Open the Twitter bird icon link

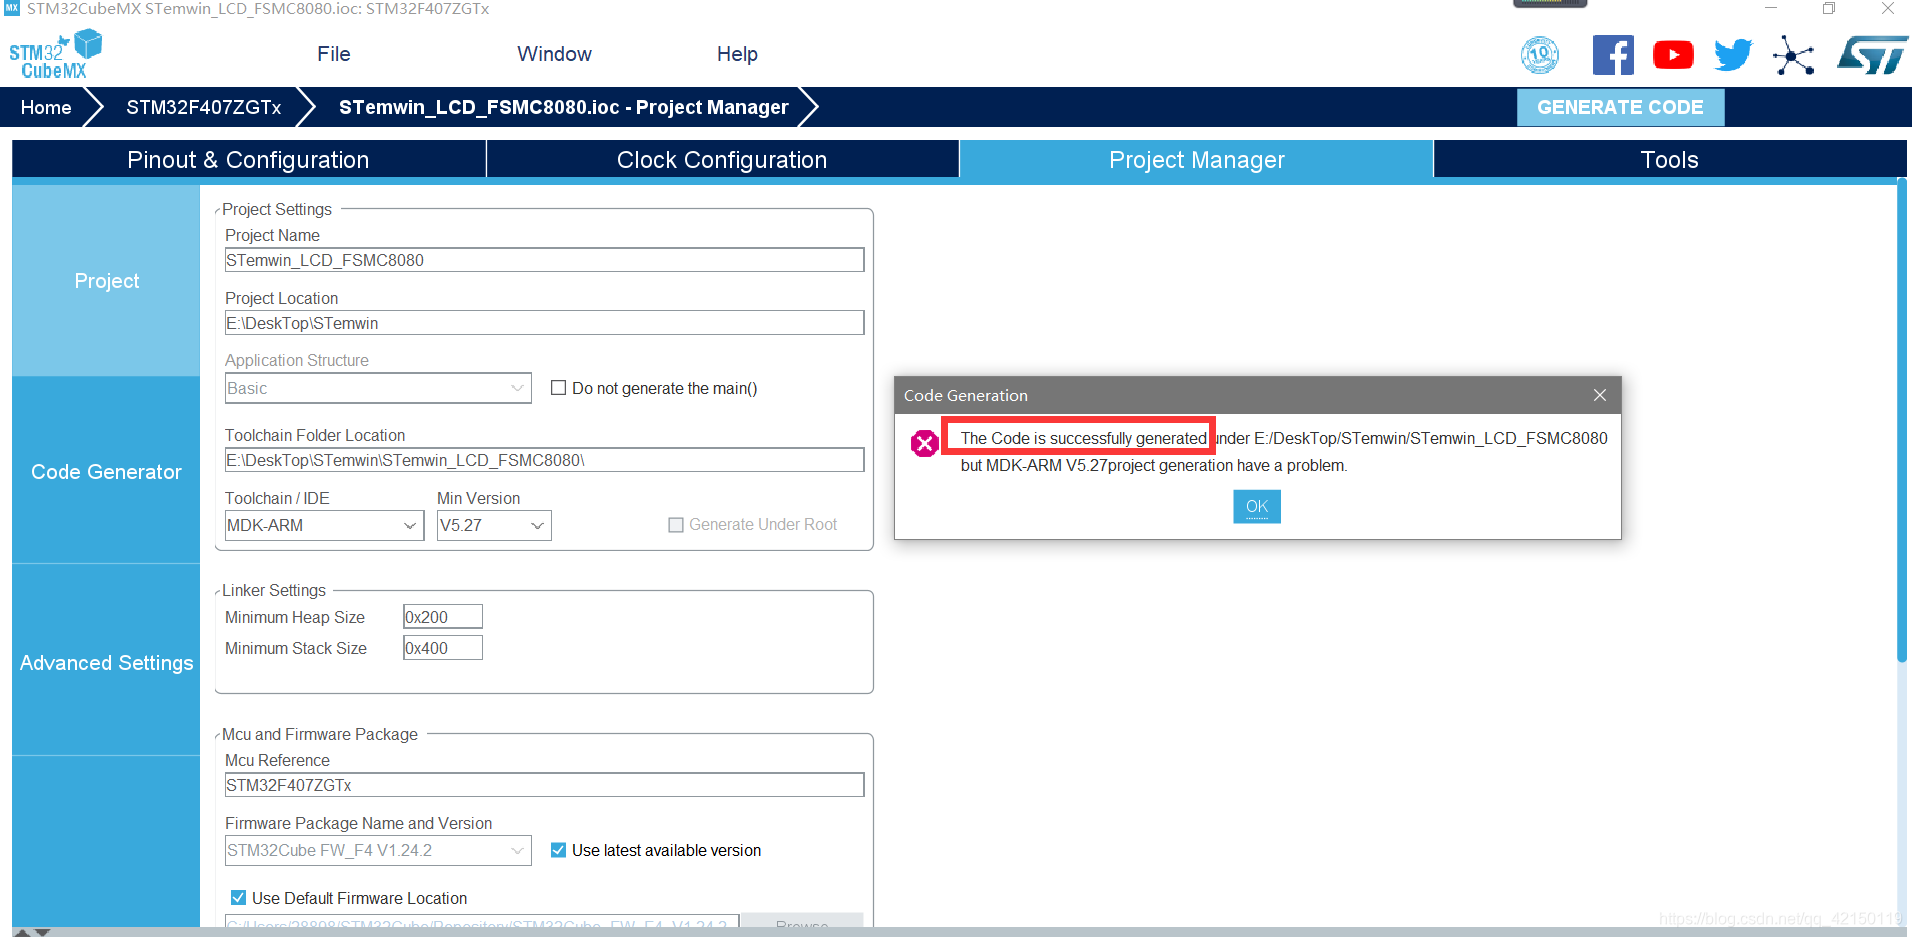(1733, 55)
